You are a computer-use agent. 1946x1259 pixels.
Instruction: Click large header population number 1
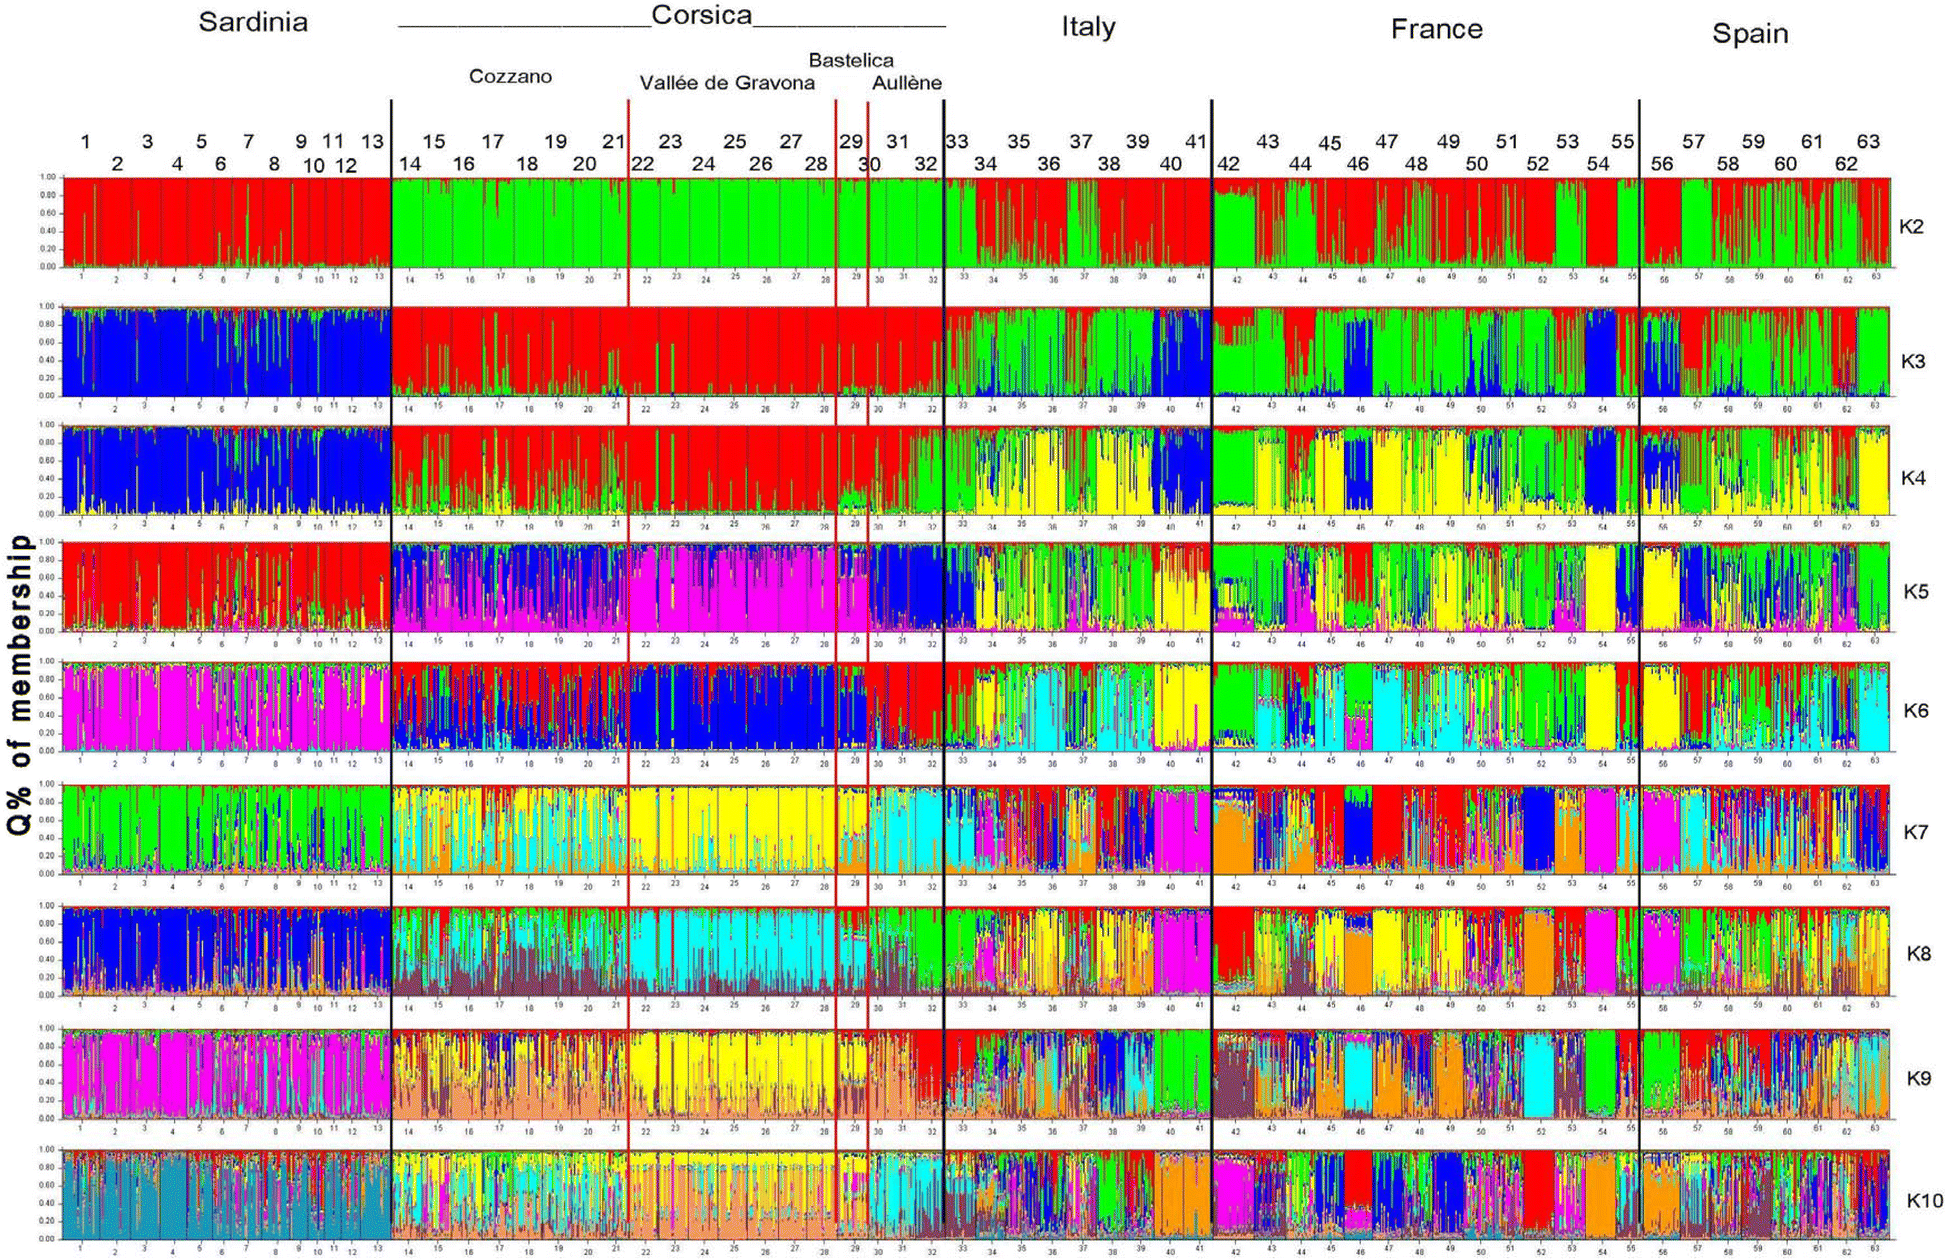click(86, 142)
